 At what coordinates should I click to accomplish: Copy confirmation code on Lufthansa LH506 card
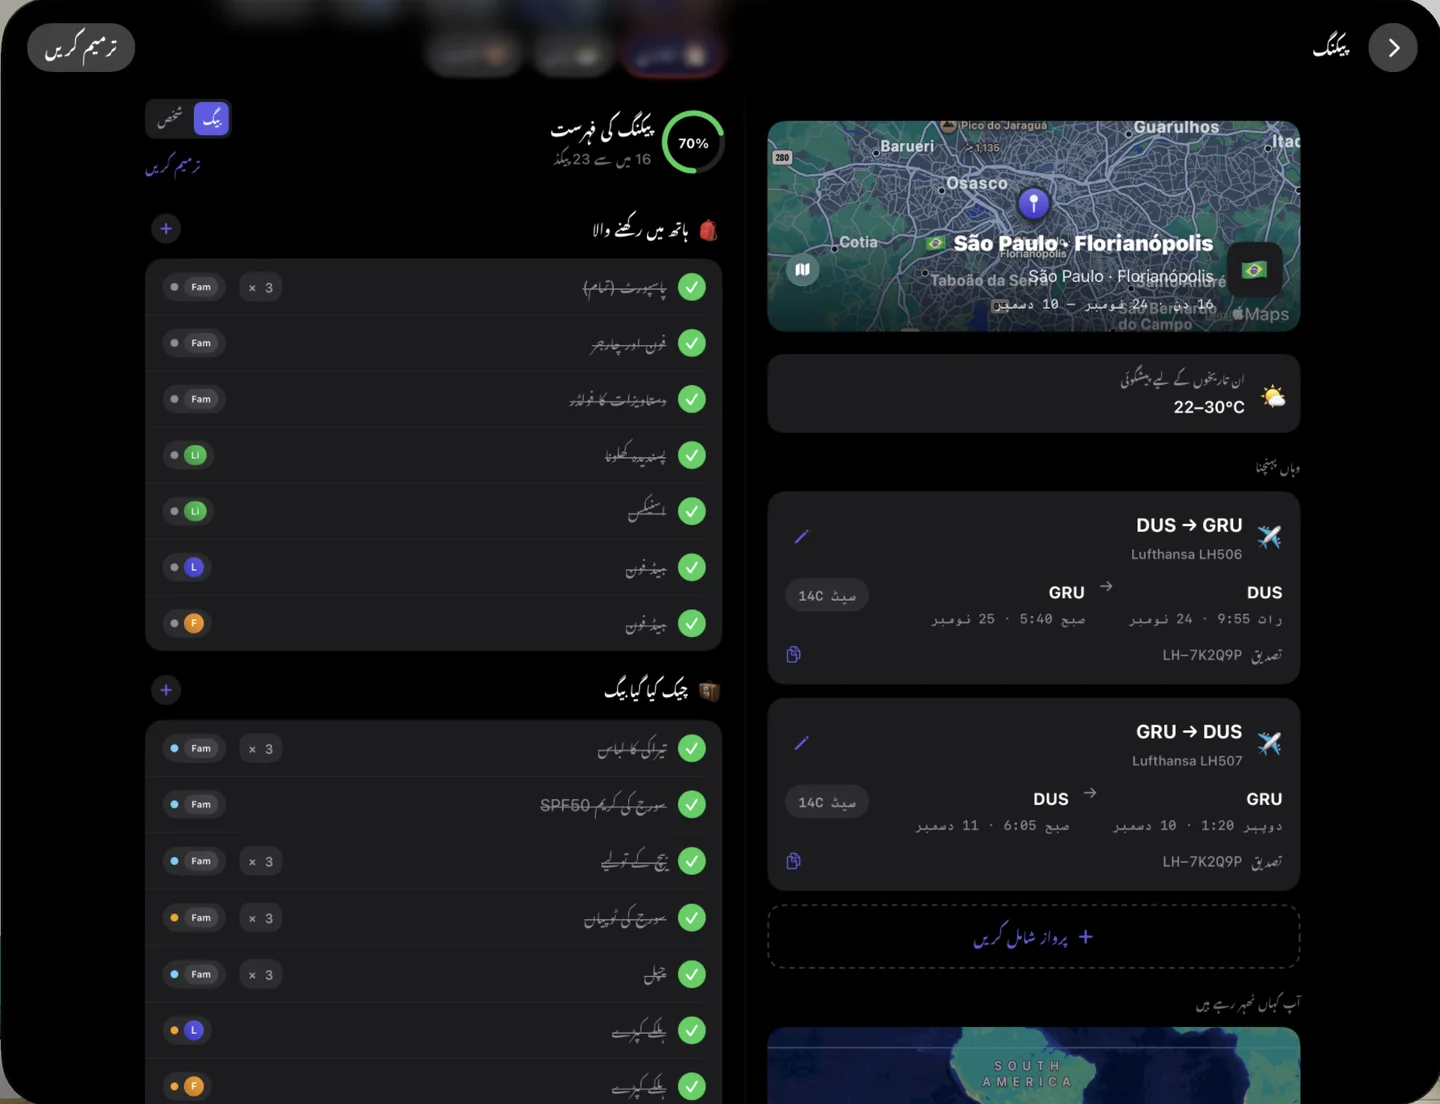(794, 654)
